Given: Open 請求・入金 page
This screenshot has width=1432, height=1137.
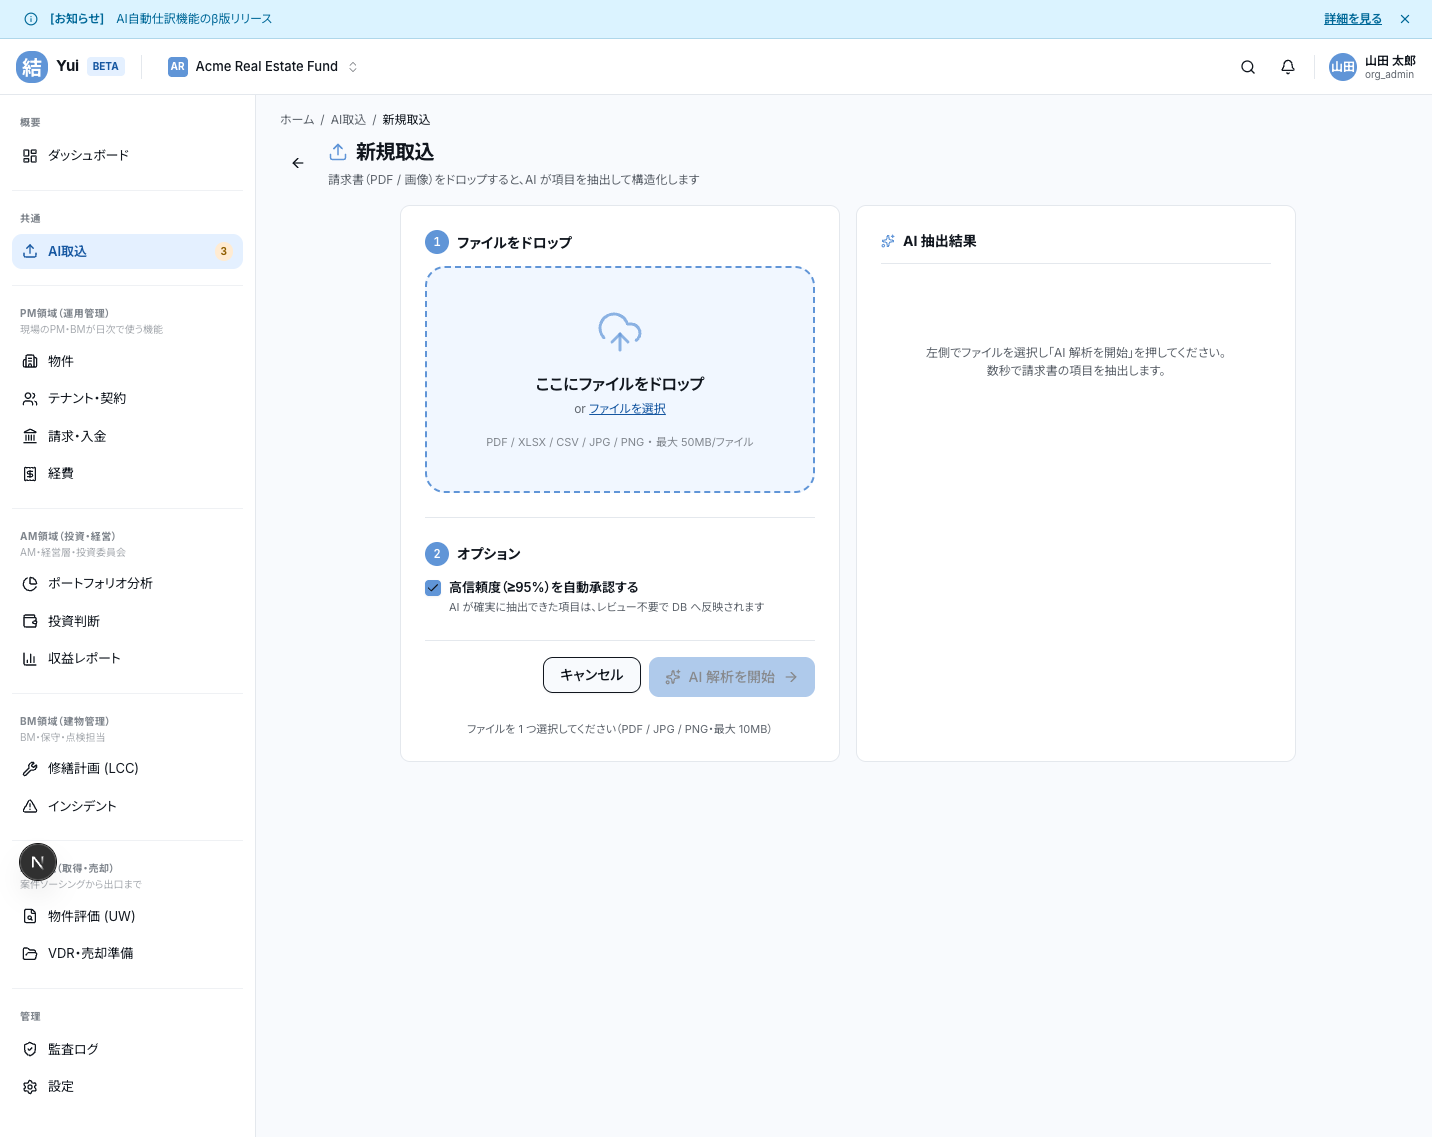Looking at the screenshot, I should [127, 436].
